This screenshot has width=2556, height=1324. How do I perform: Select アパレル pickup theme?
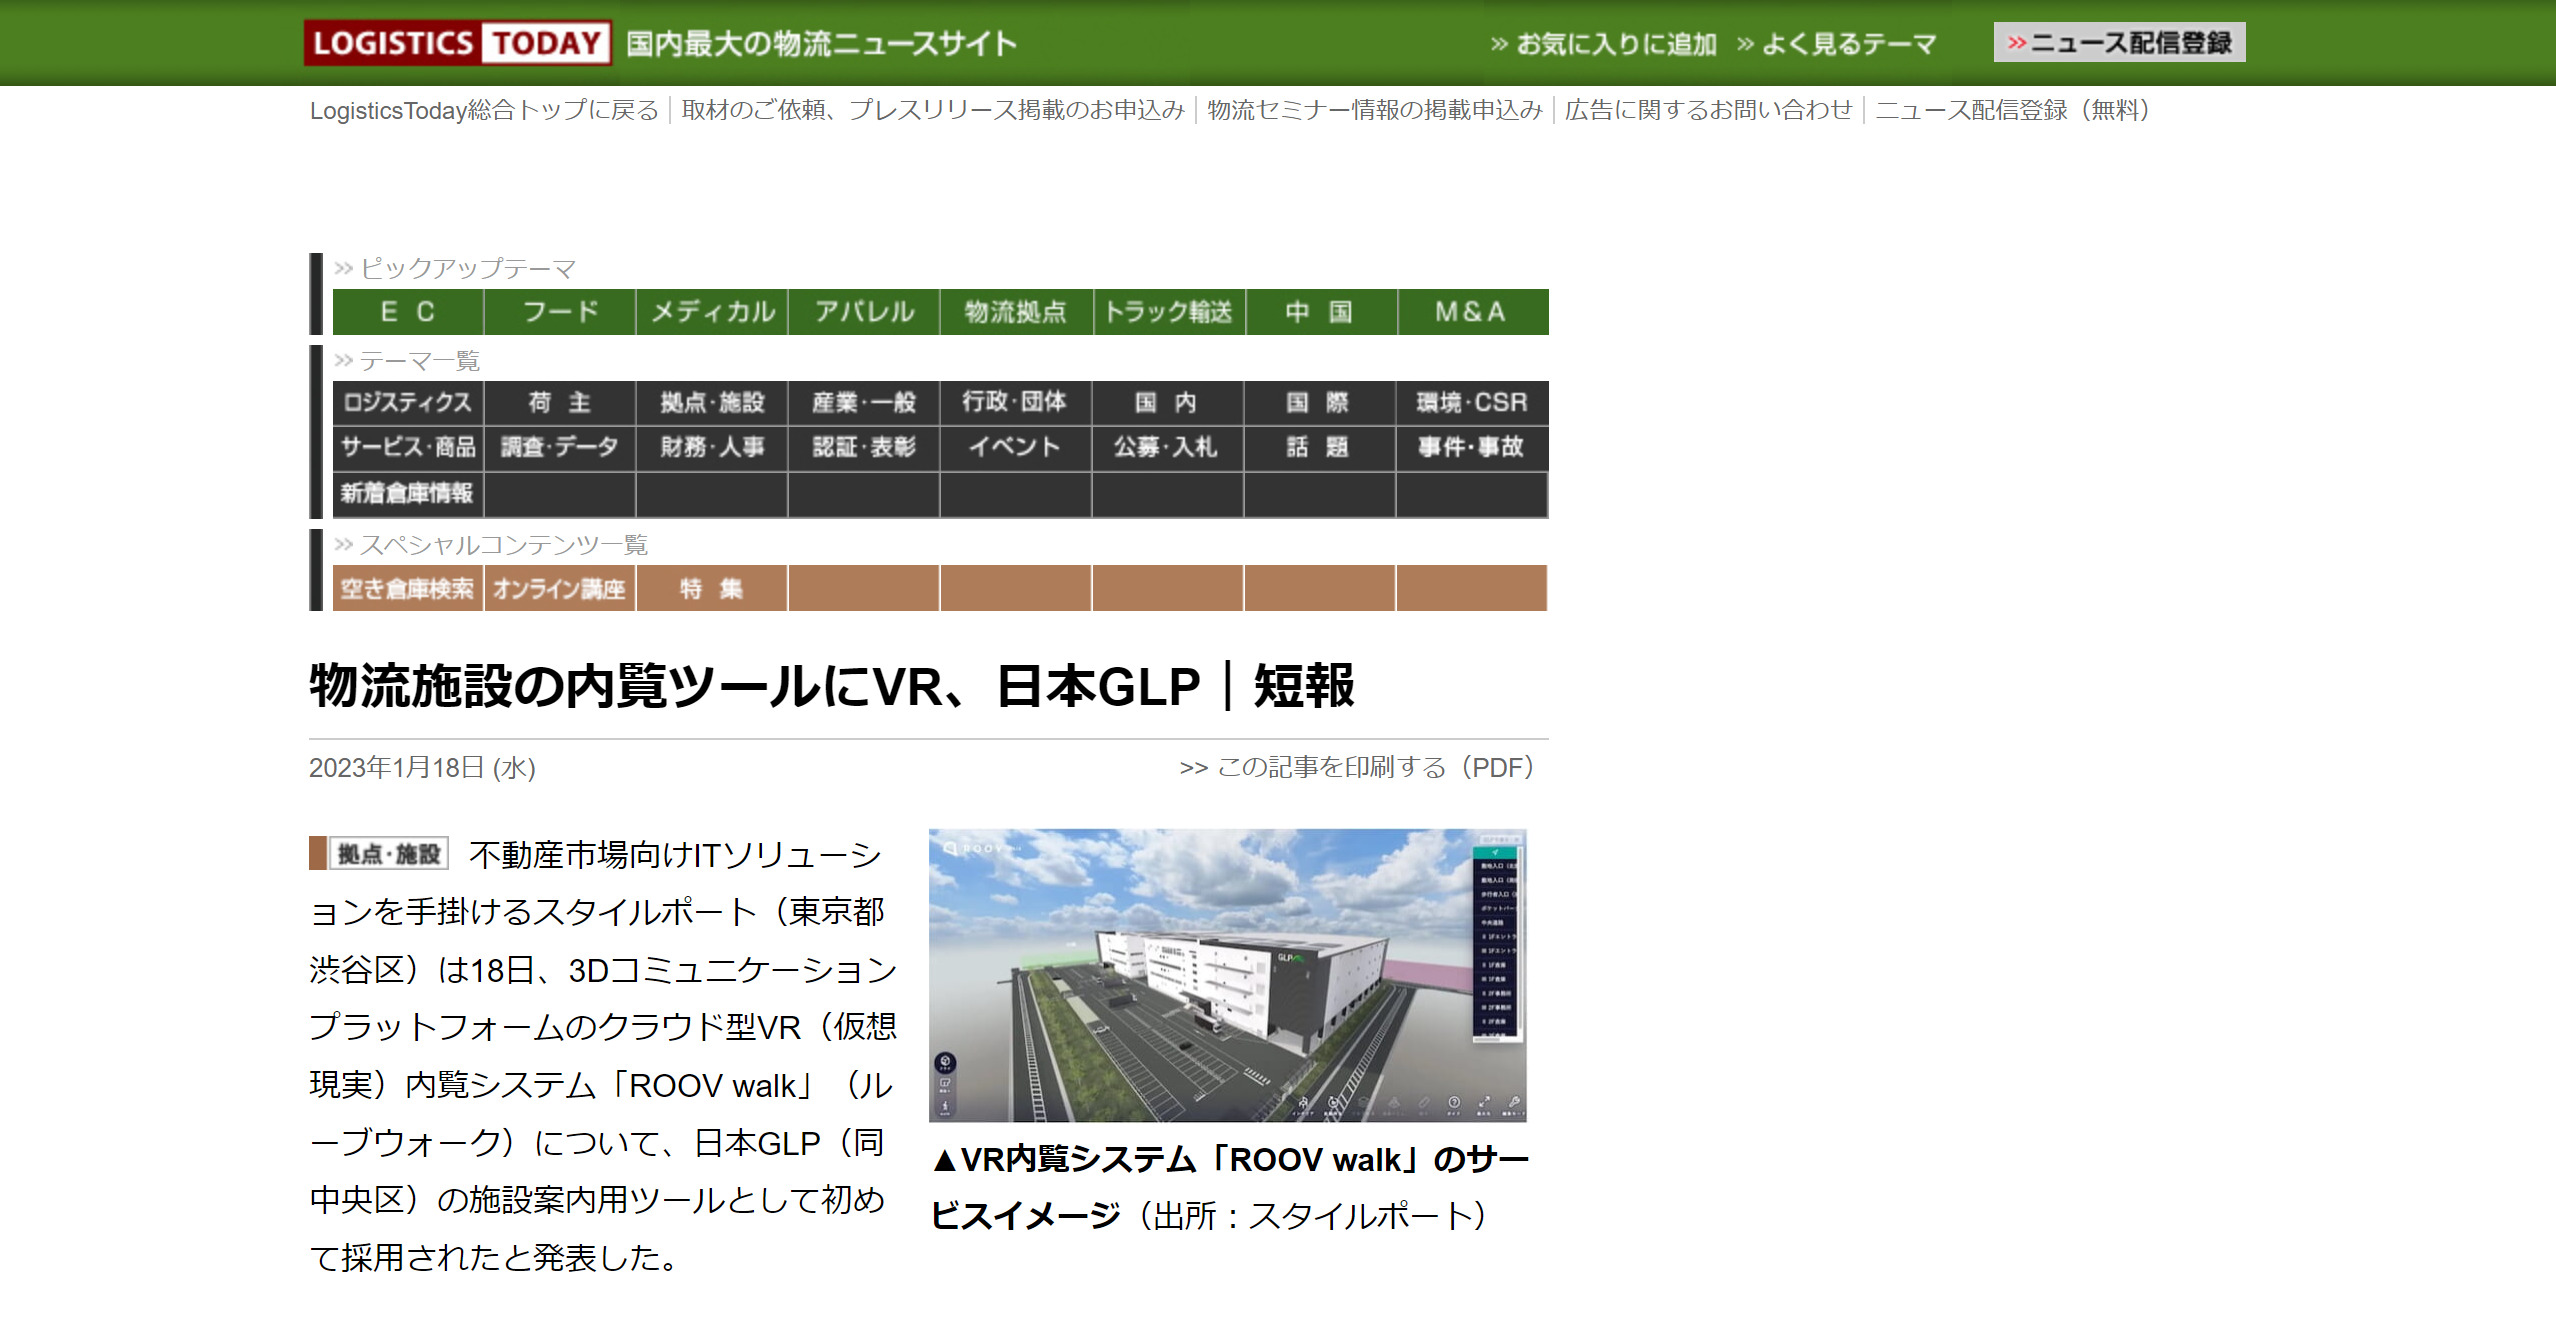[864, 312]
